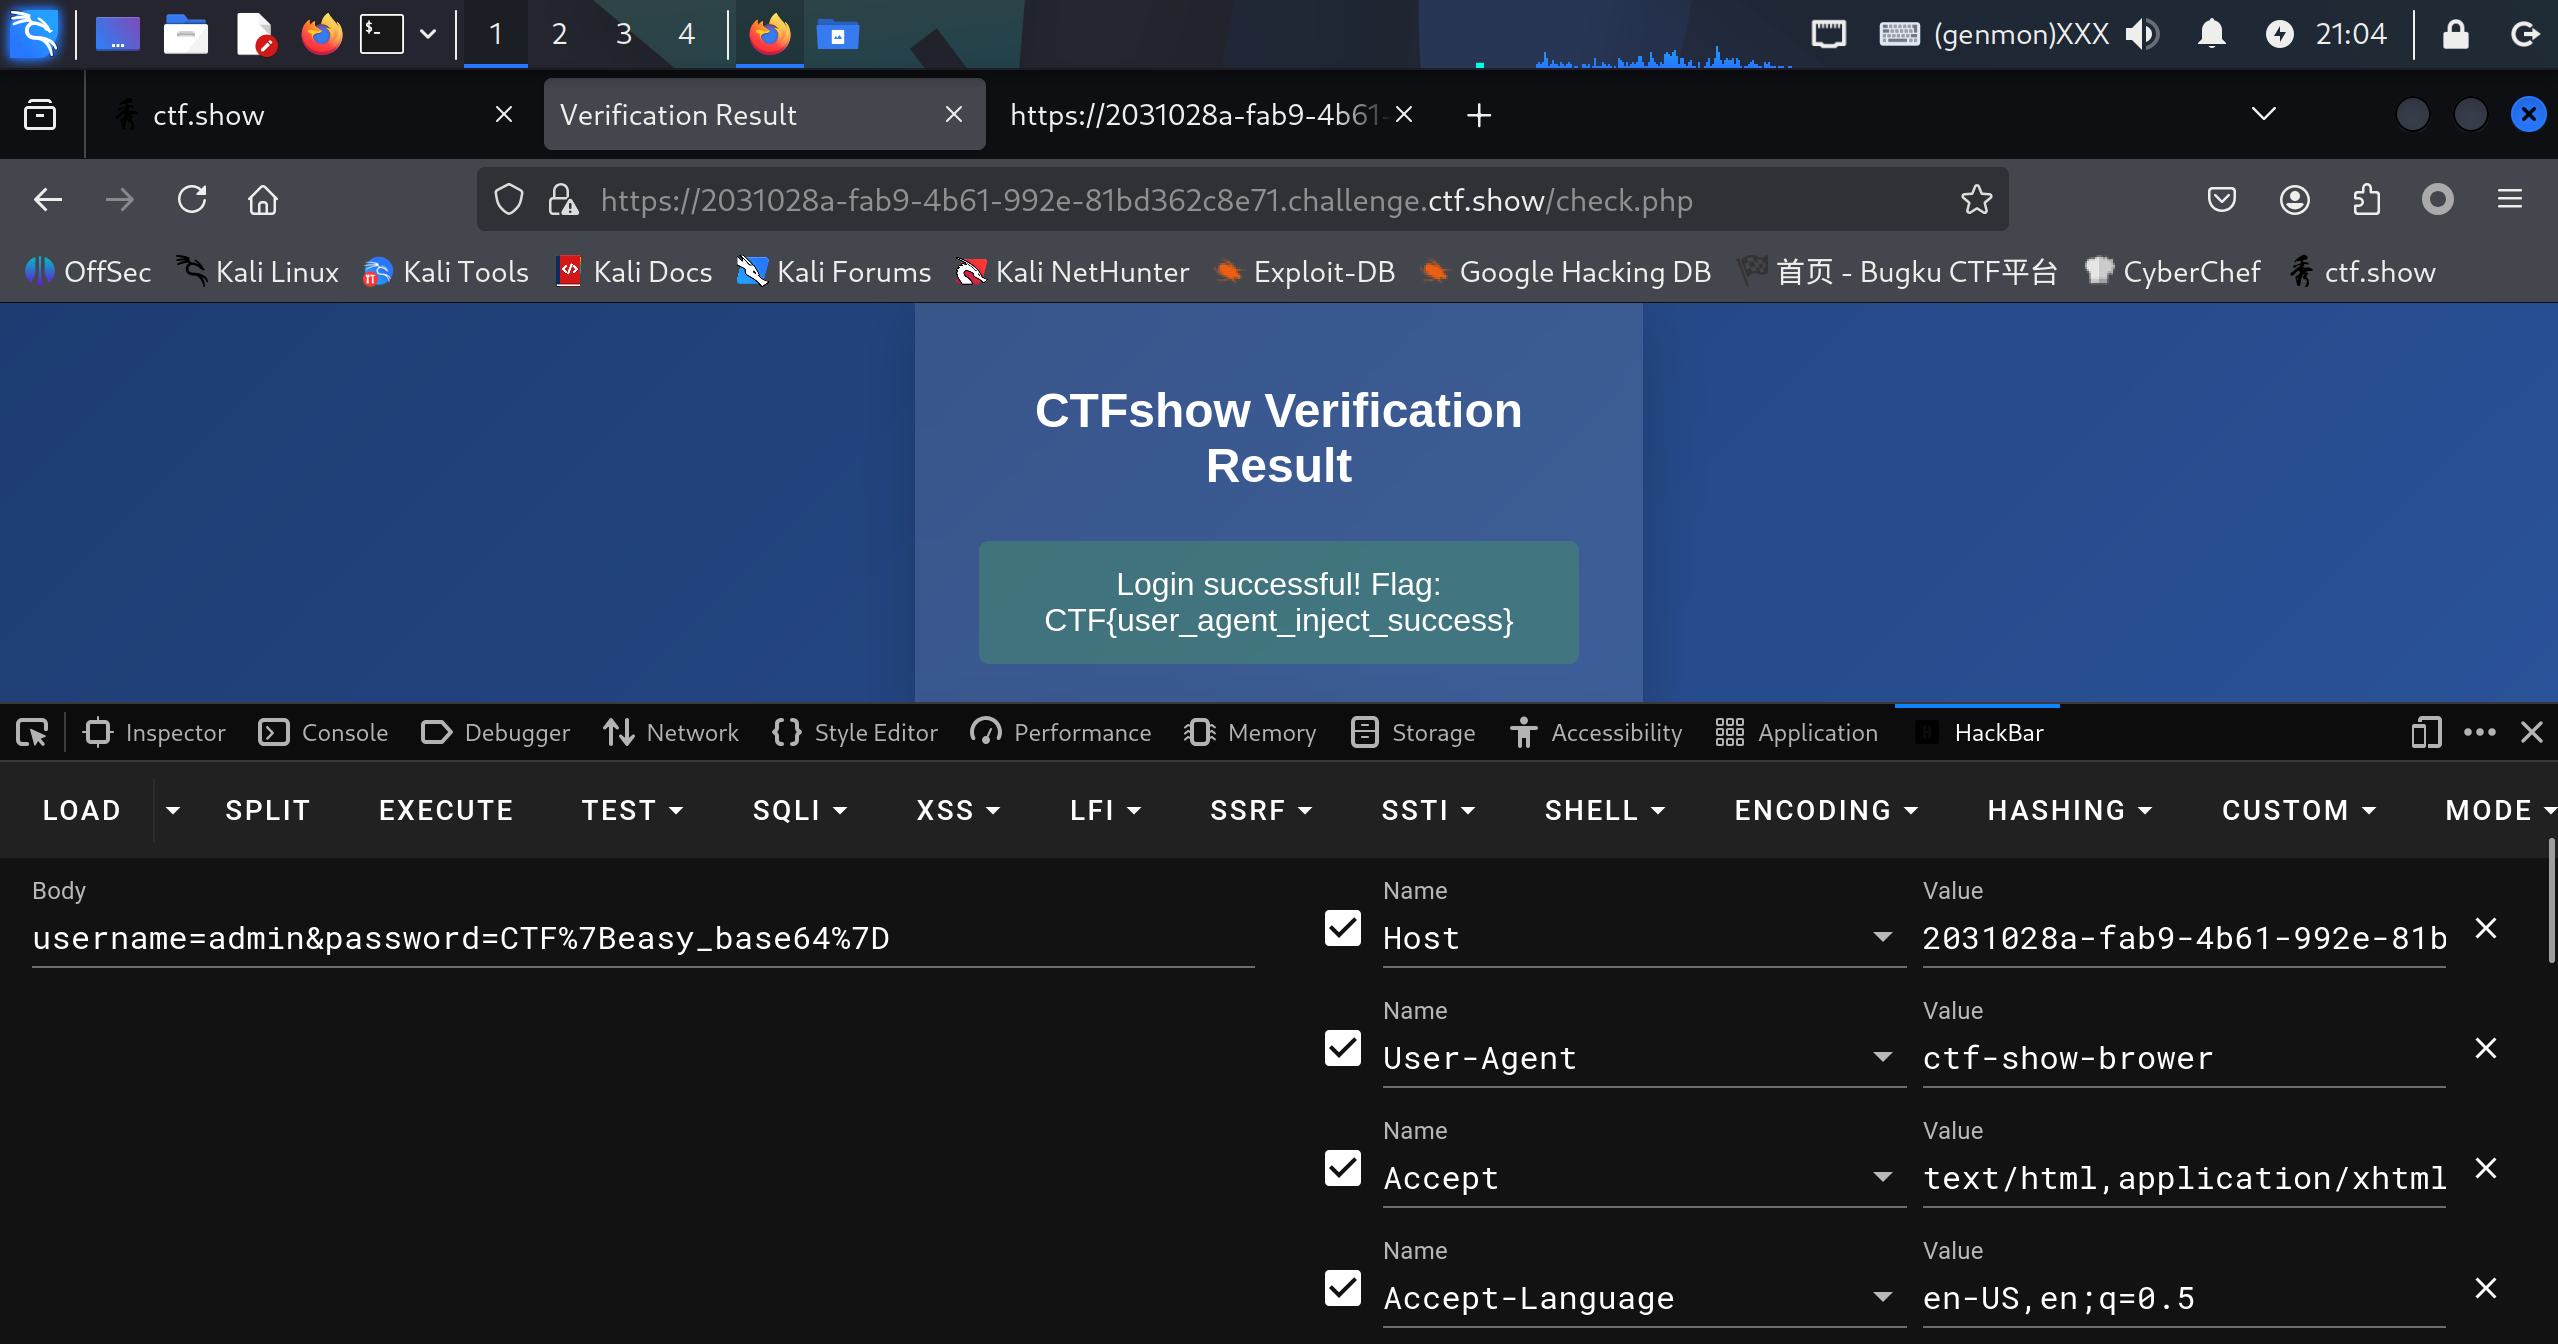Open the ENCODING dropdown in HackBar

coord(1825,810)
